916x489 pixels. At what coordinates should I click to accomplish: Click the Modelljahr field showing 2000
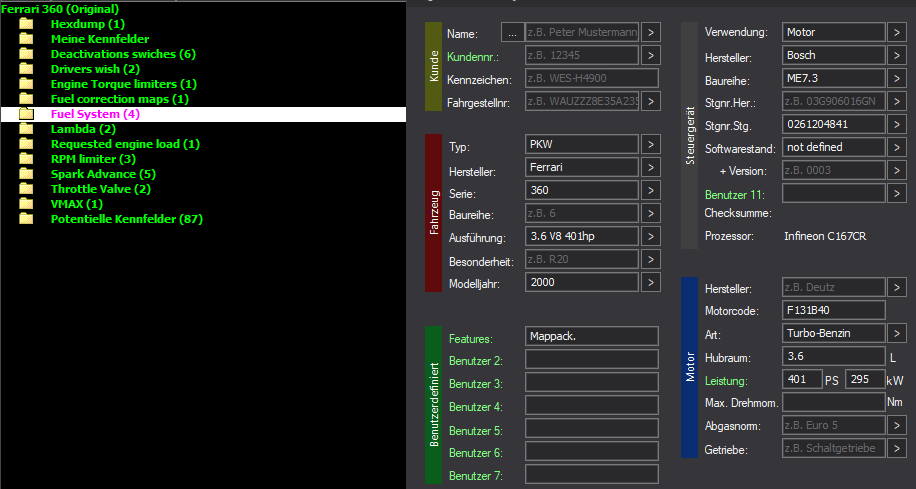(x=582, y=282)
